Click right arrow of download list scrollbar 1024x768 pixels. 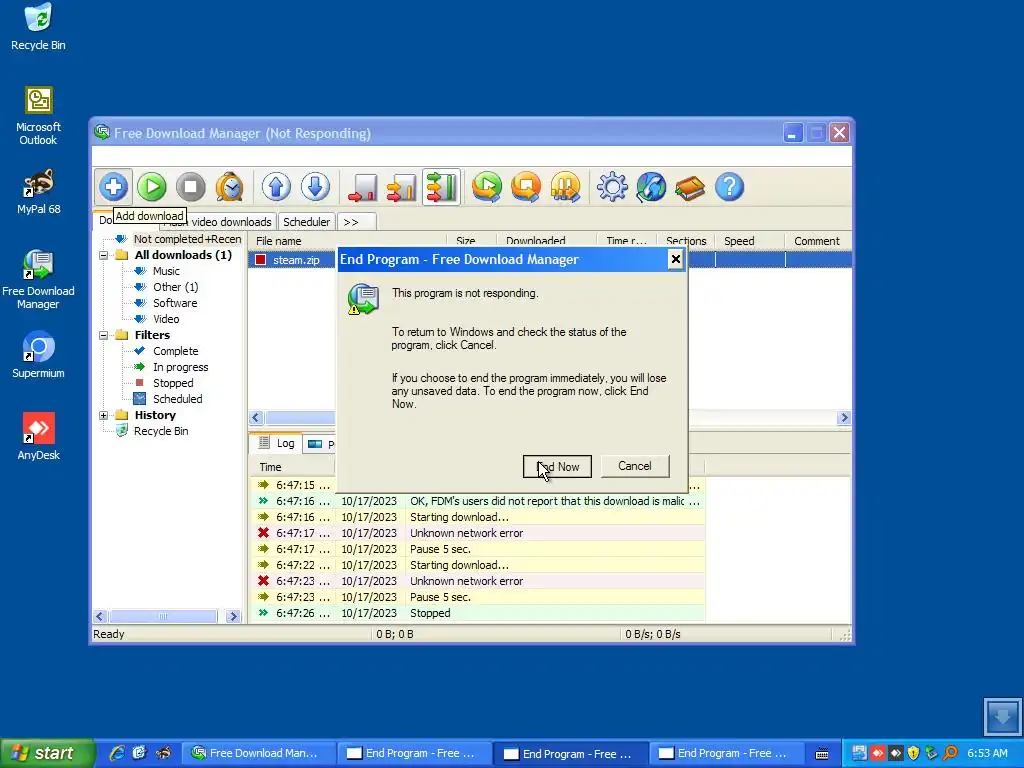pyautogui.click(x=844, y=418)
